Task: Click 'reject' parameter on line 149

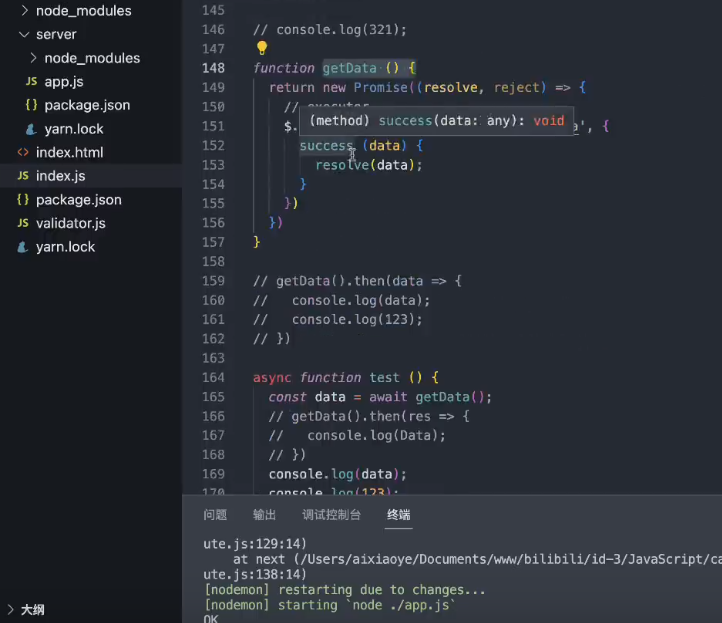Action: tap(517, 87)
